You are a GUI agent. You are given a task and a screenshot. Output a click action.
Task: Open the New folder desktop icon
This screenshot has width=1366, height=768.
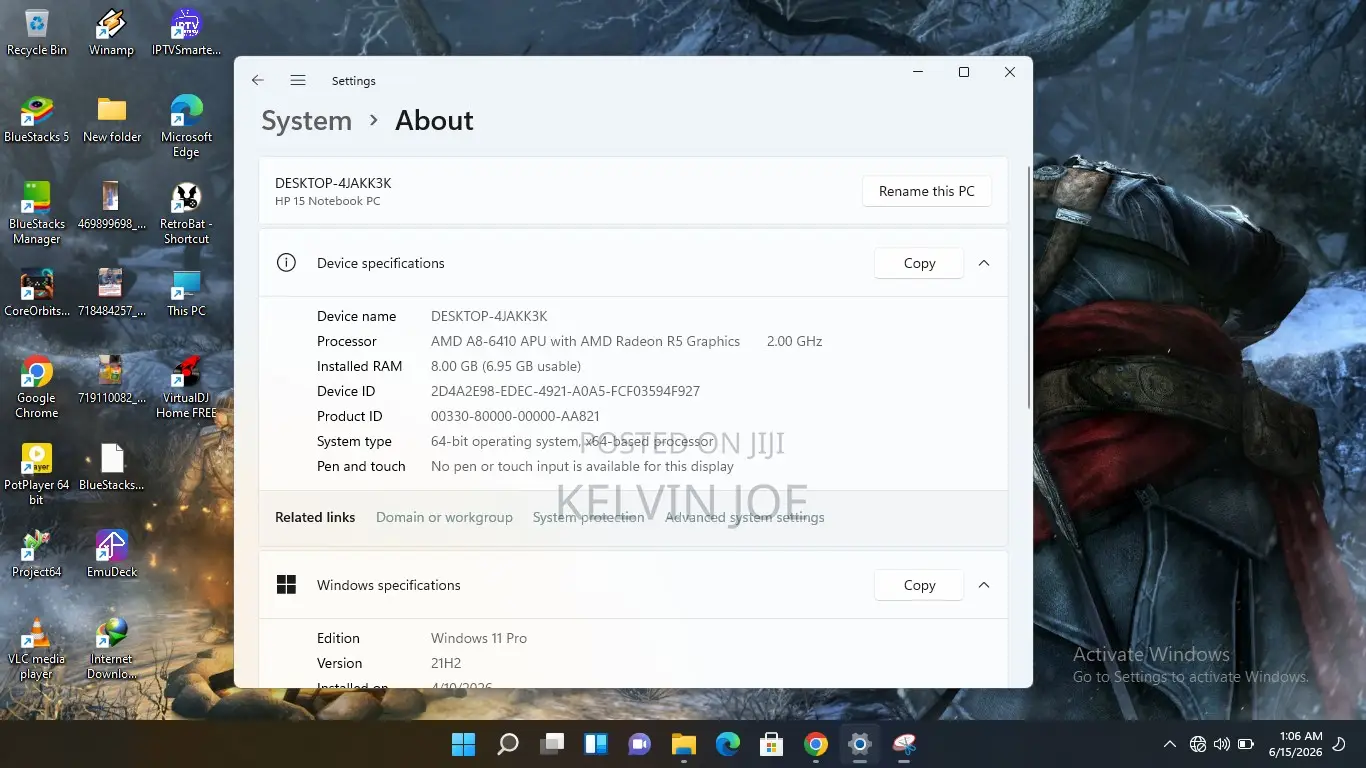click(x=112, y=120)
